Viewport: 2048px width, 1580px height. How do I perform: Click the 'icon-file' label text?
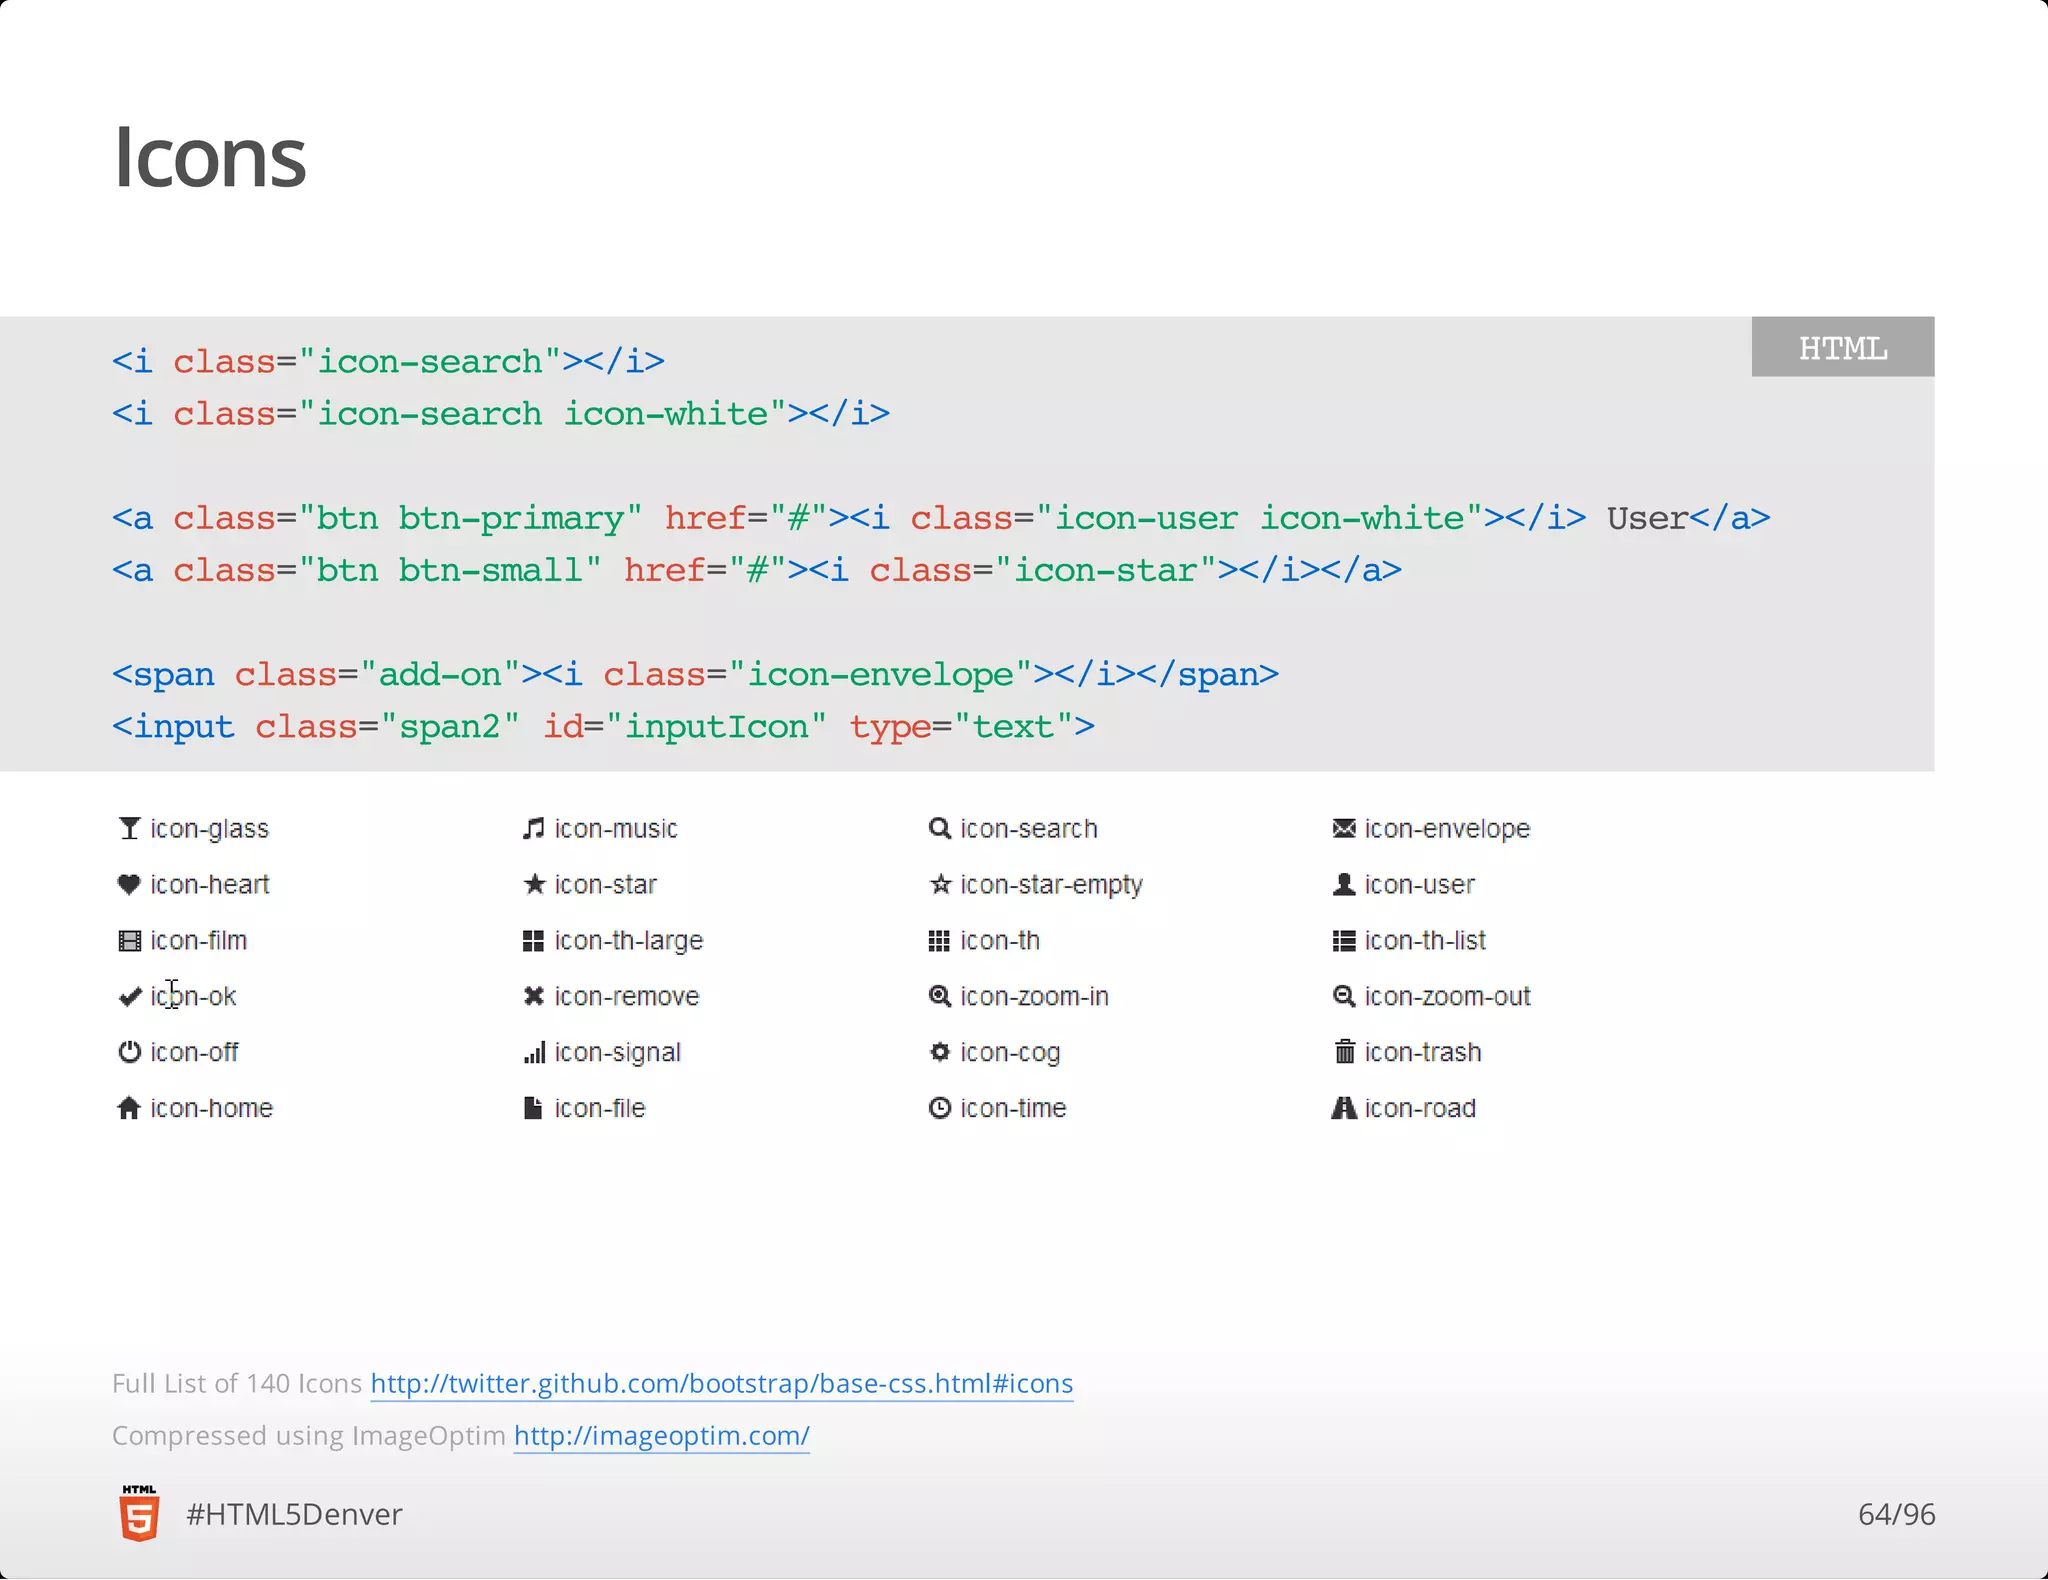point(600,1108)
